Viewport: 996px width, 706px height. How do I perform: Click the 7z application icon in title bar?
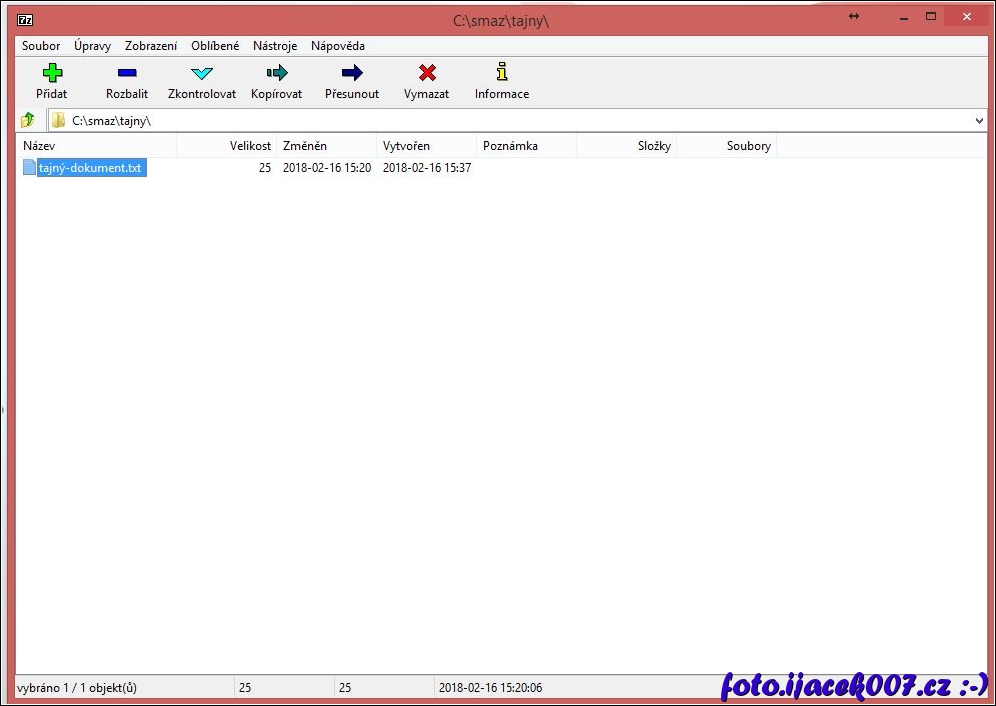(x=25, y=19)
